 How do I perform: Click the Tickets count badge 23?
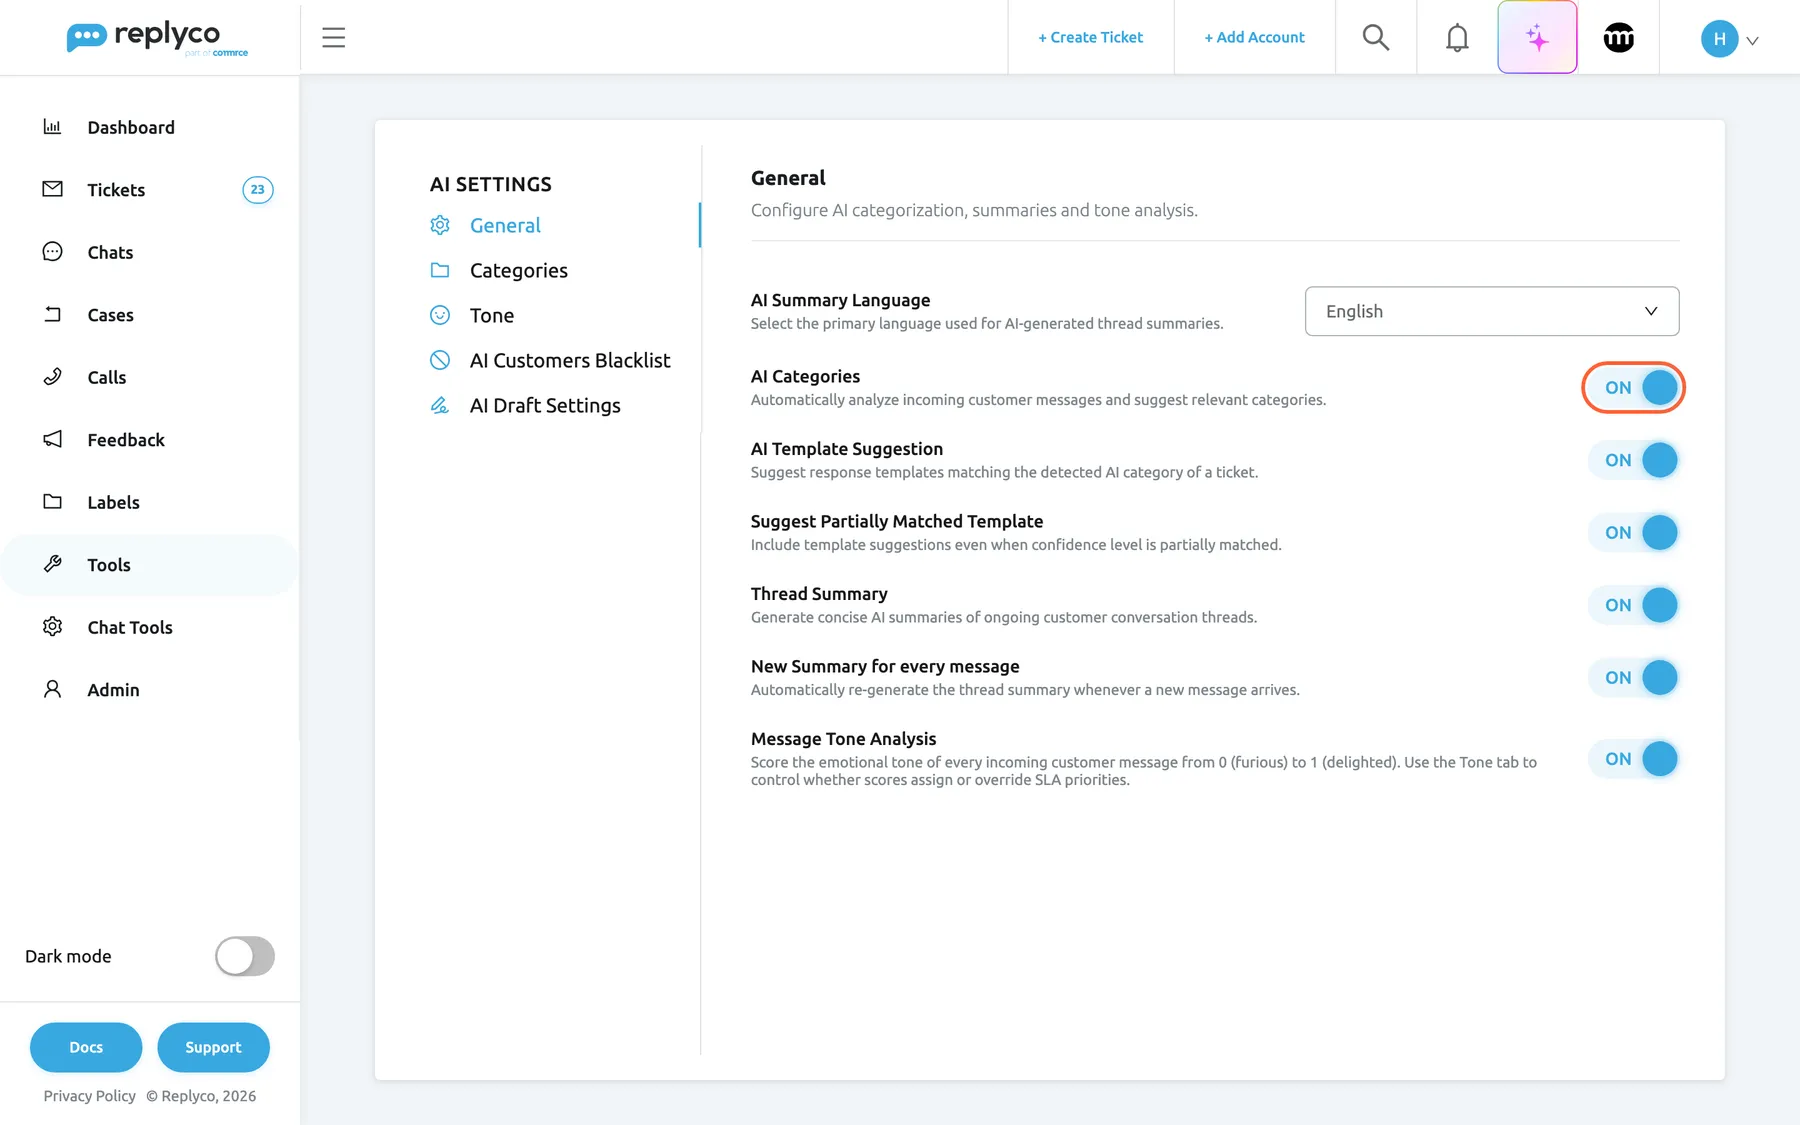258,189
